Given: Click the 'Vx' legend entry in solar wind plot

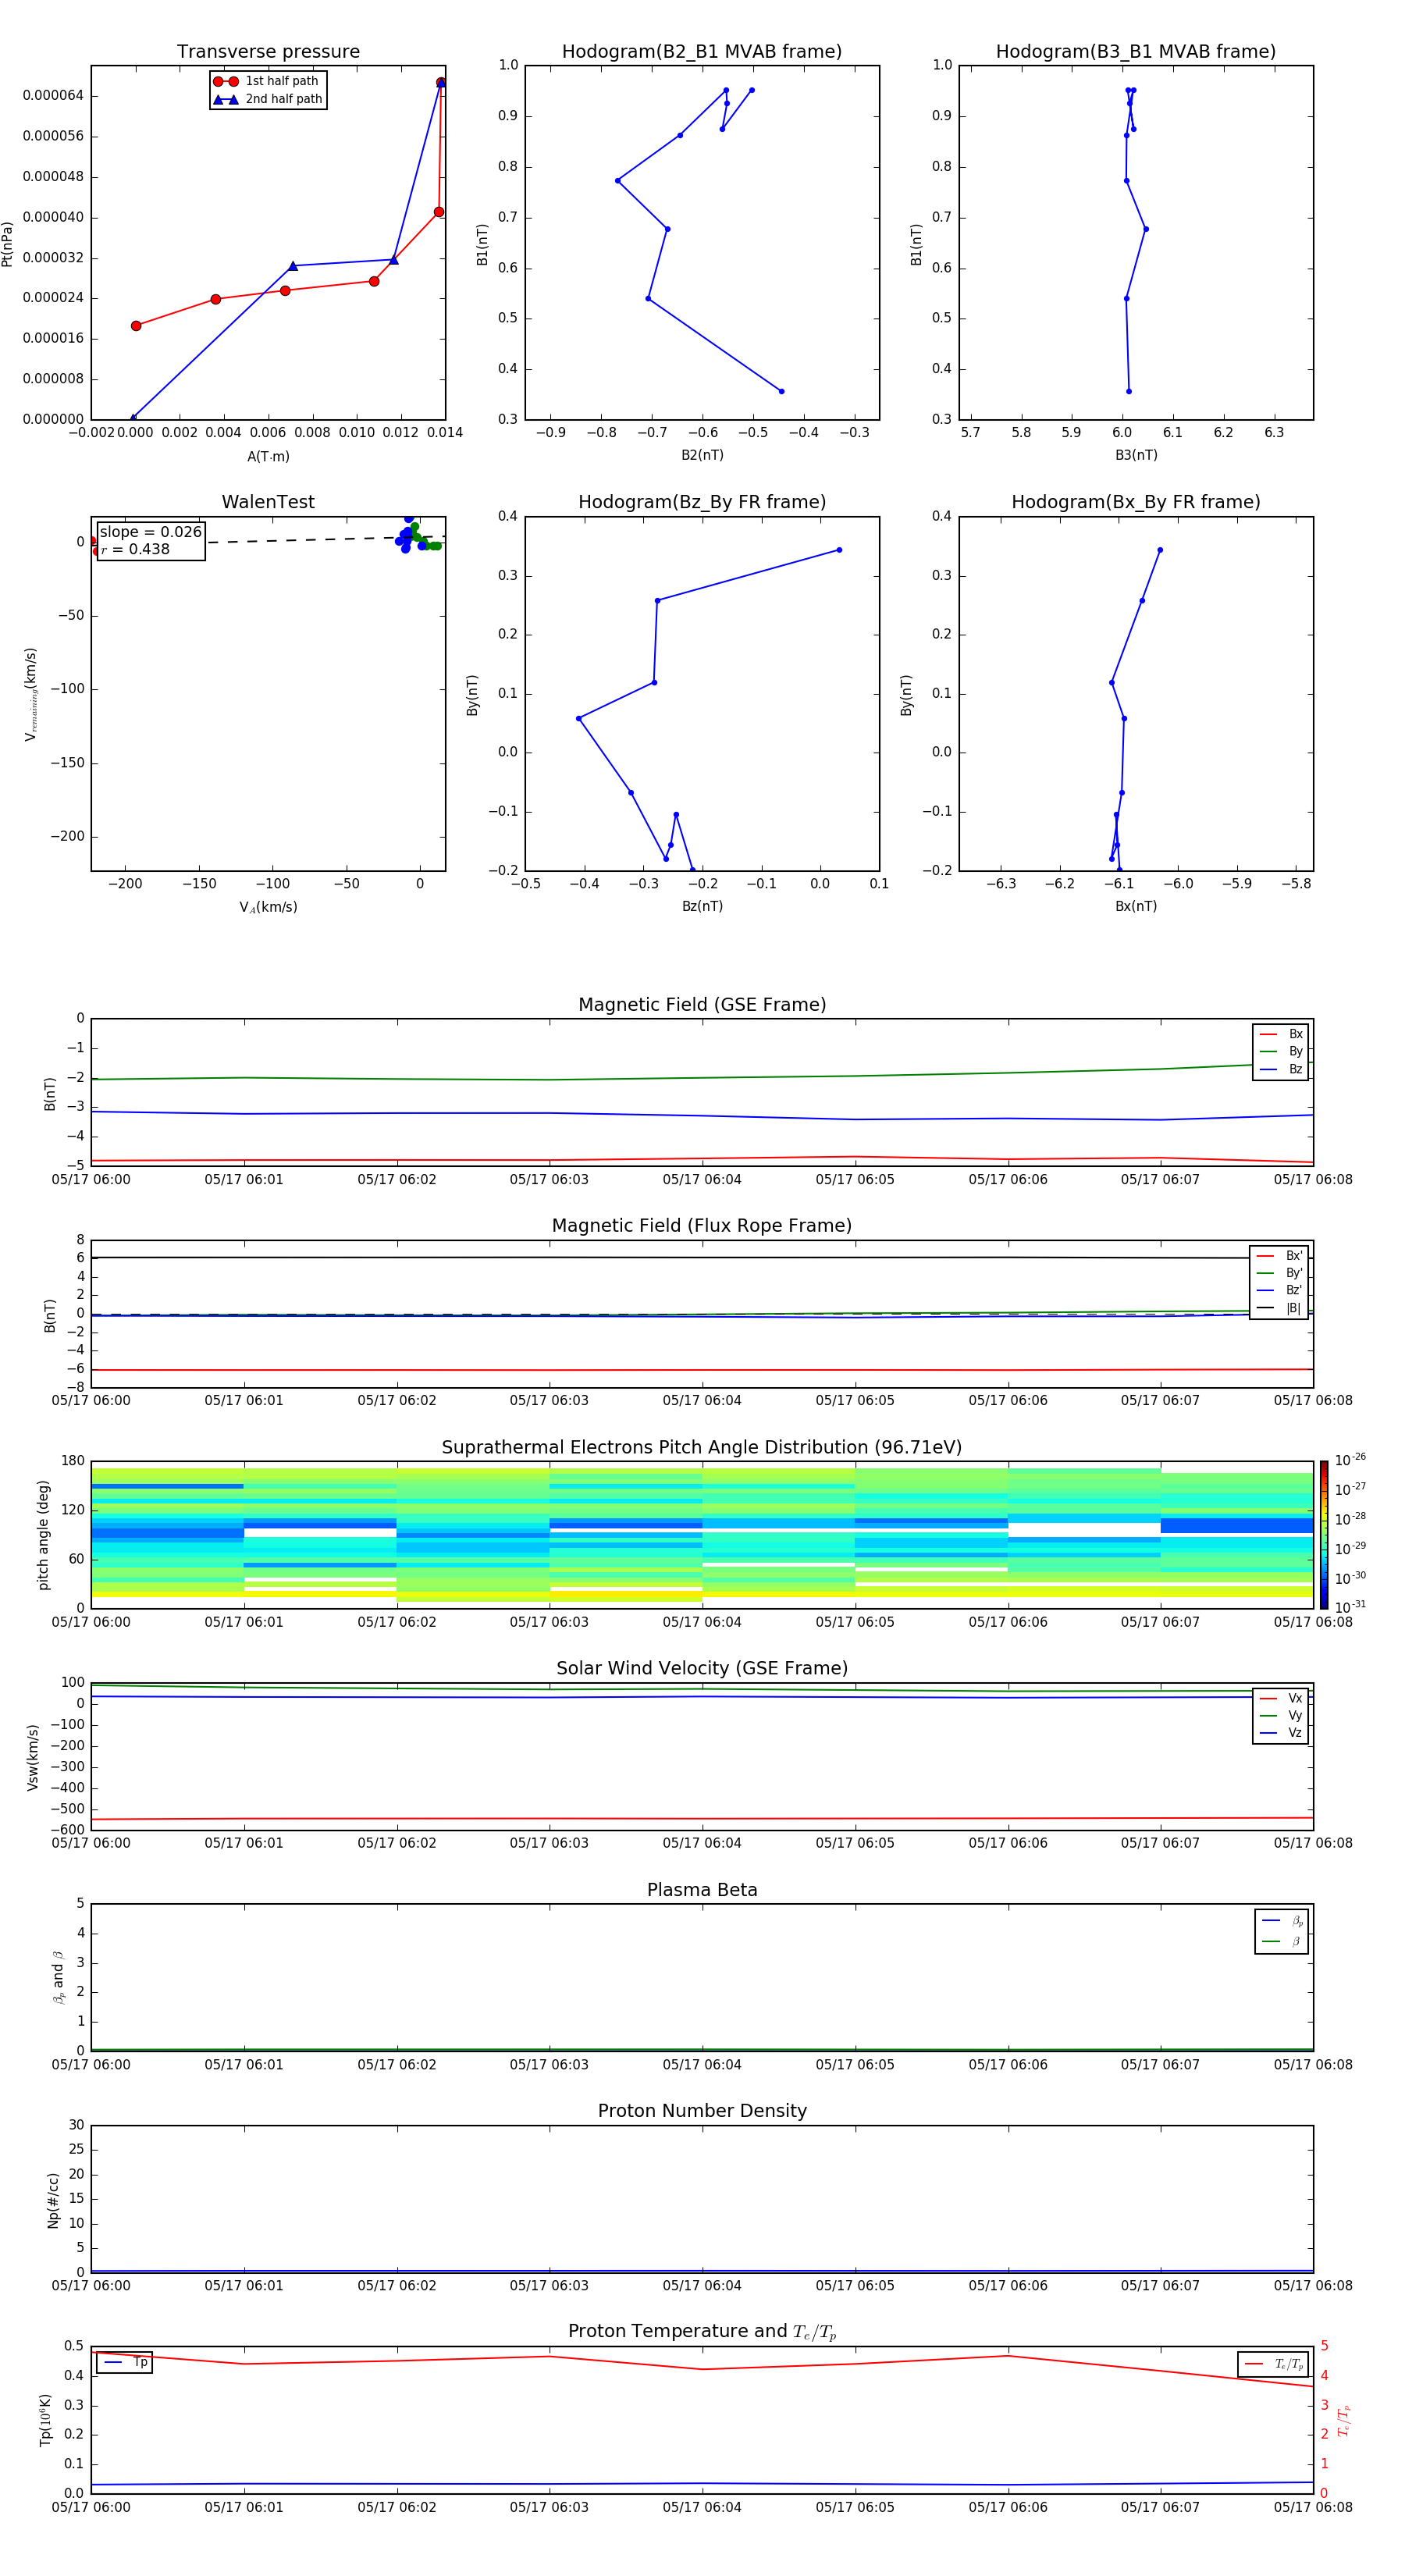Looking at the screenshot, I should pyautogui.click(x=1281, y=1698).
